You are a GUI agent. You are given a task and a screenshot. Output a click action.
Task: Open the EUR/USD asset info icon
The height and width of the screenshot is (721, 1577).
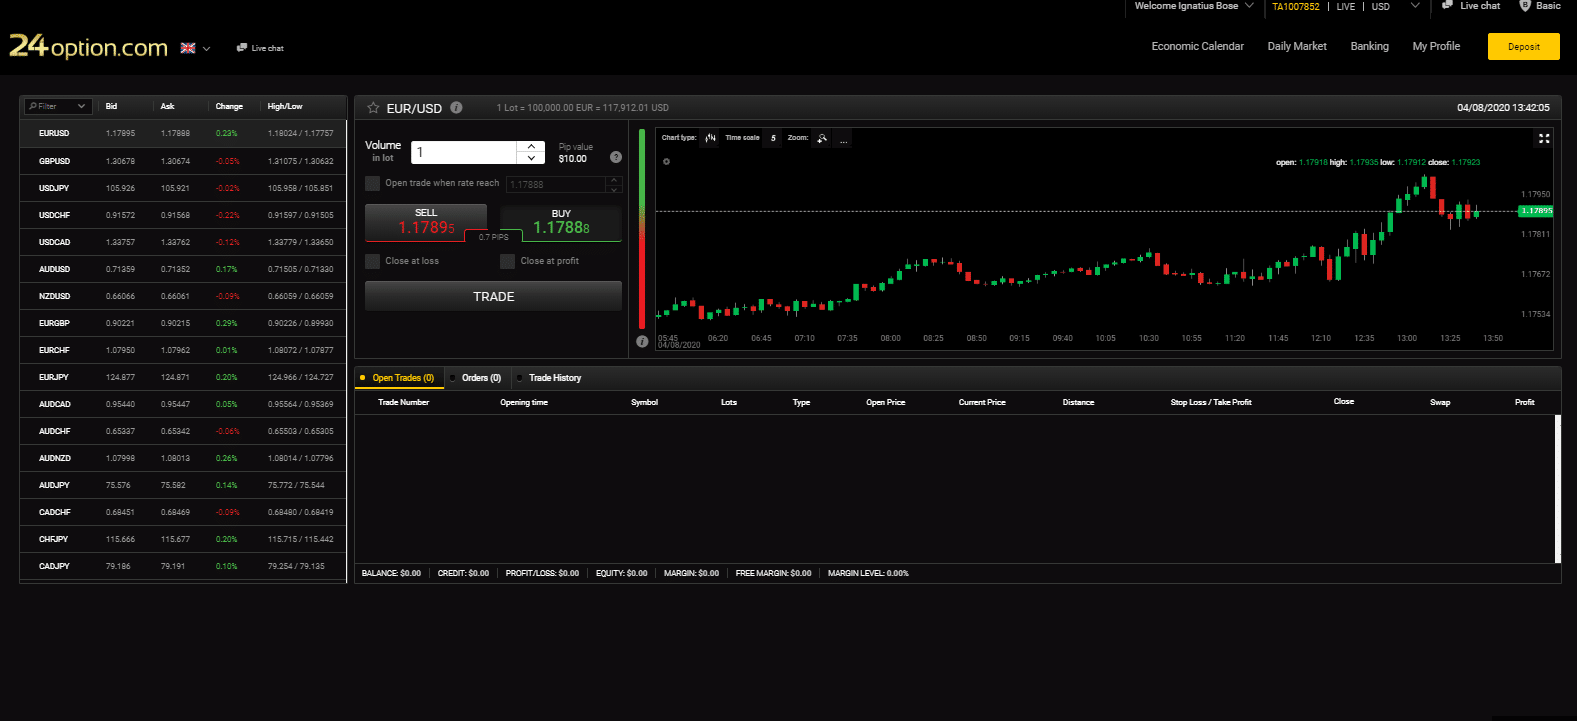pos(456,108)
